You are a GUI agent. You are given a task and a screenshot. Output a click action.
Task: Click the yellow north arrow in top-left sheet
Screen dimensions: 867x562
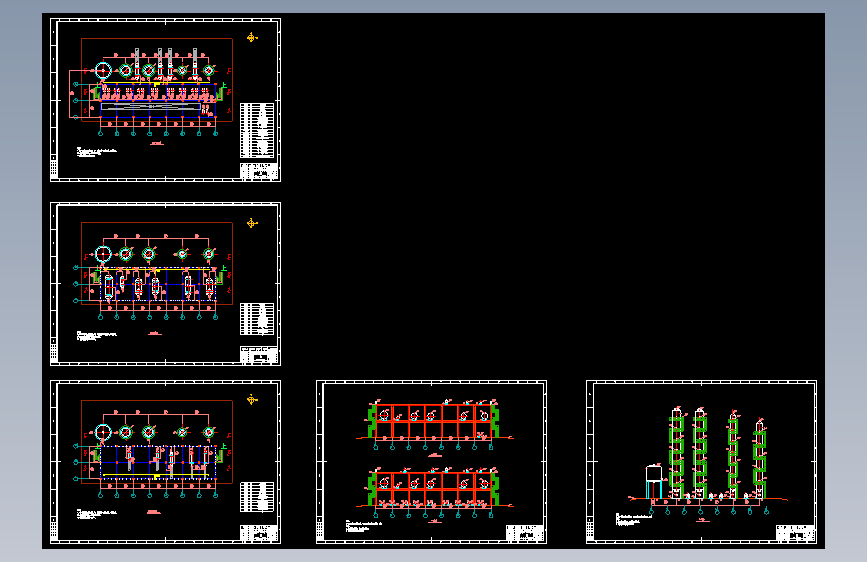[x=252, y=37]
